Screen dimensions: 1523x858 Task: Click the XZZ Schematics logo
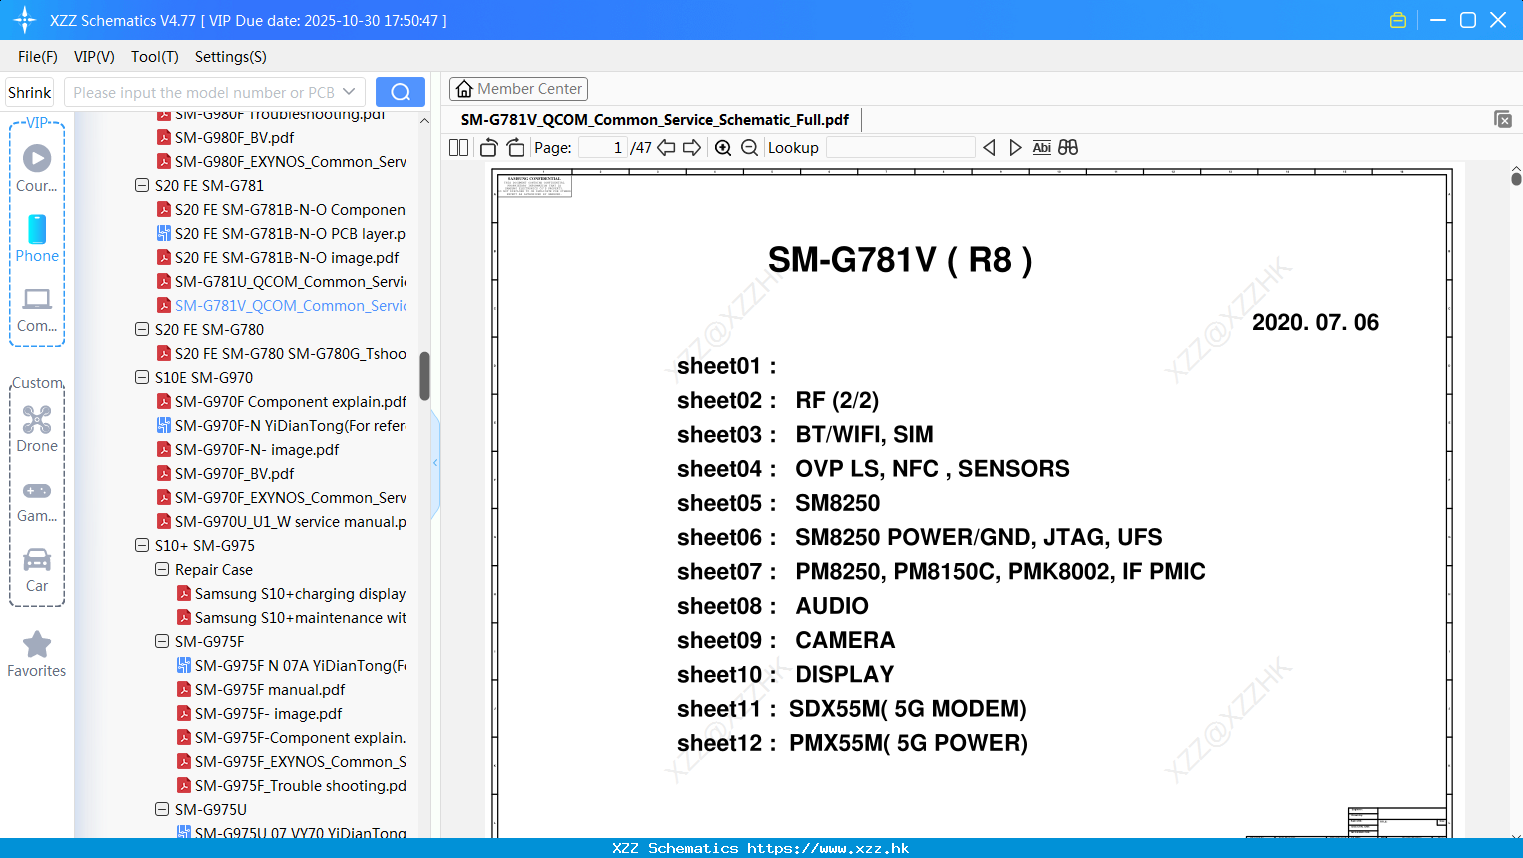point(25,20)
